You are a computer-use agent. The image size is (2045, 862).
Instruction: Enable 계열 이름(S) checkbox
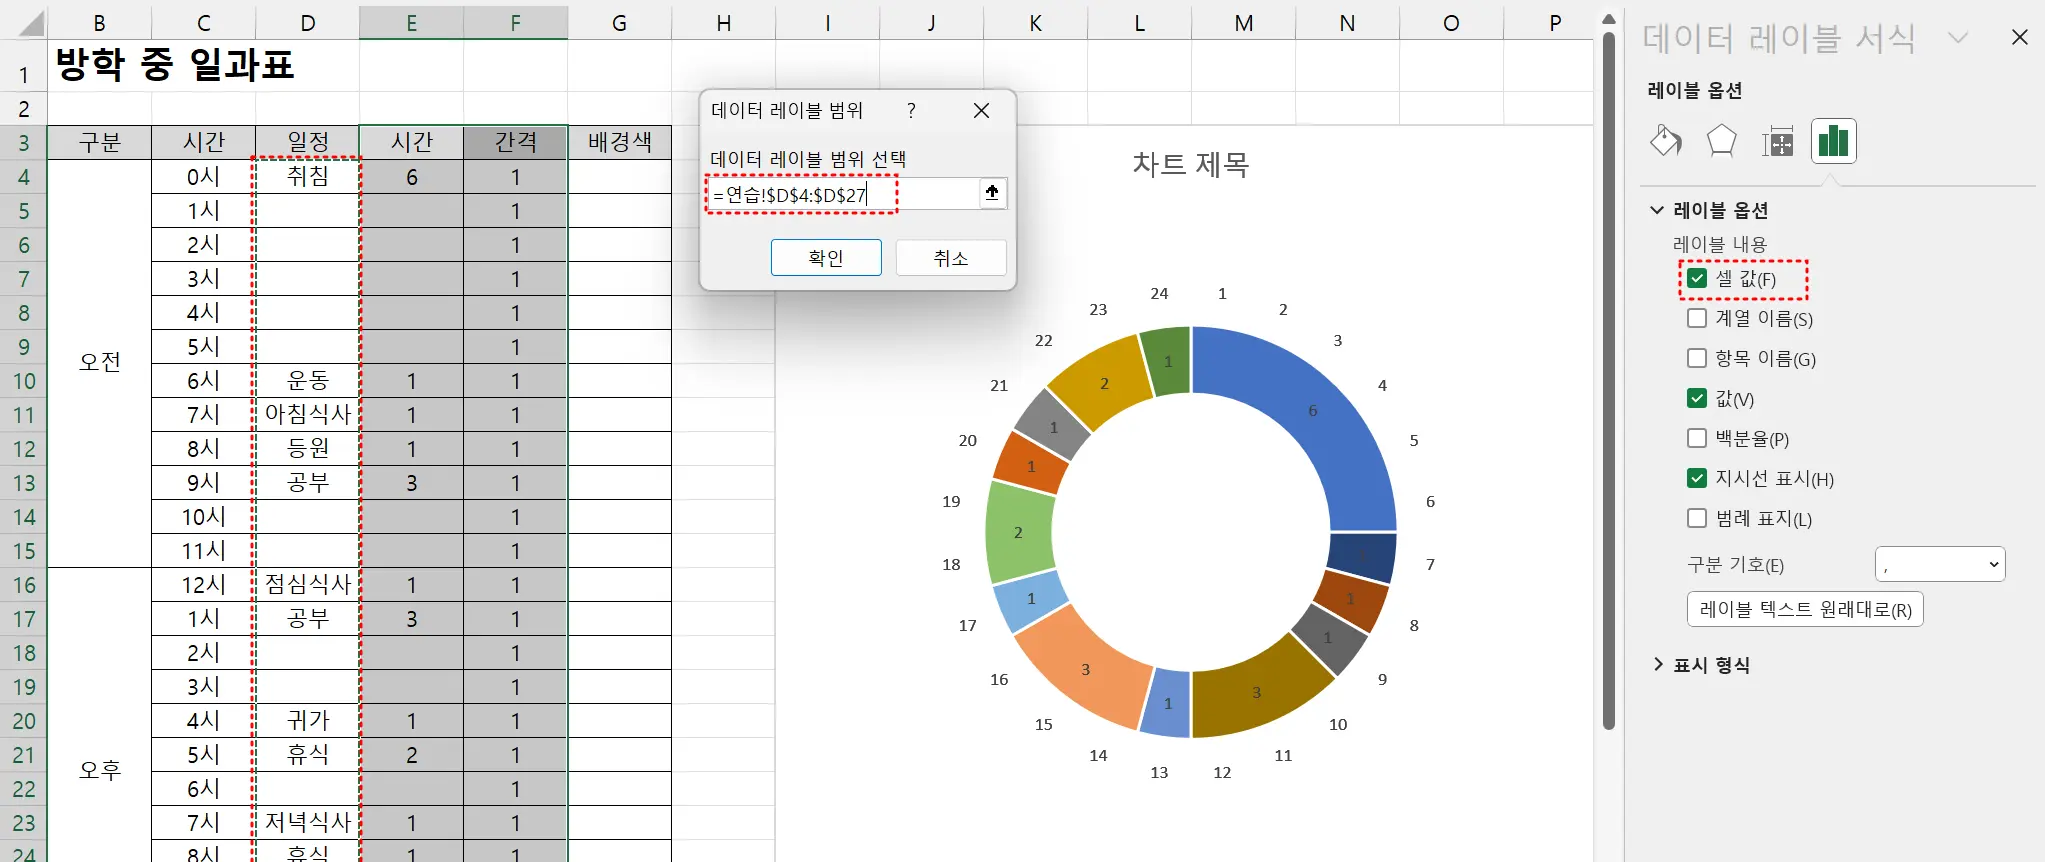[1697, 319]
